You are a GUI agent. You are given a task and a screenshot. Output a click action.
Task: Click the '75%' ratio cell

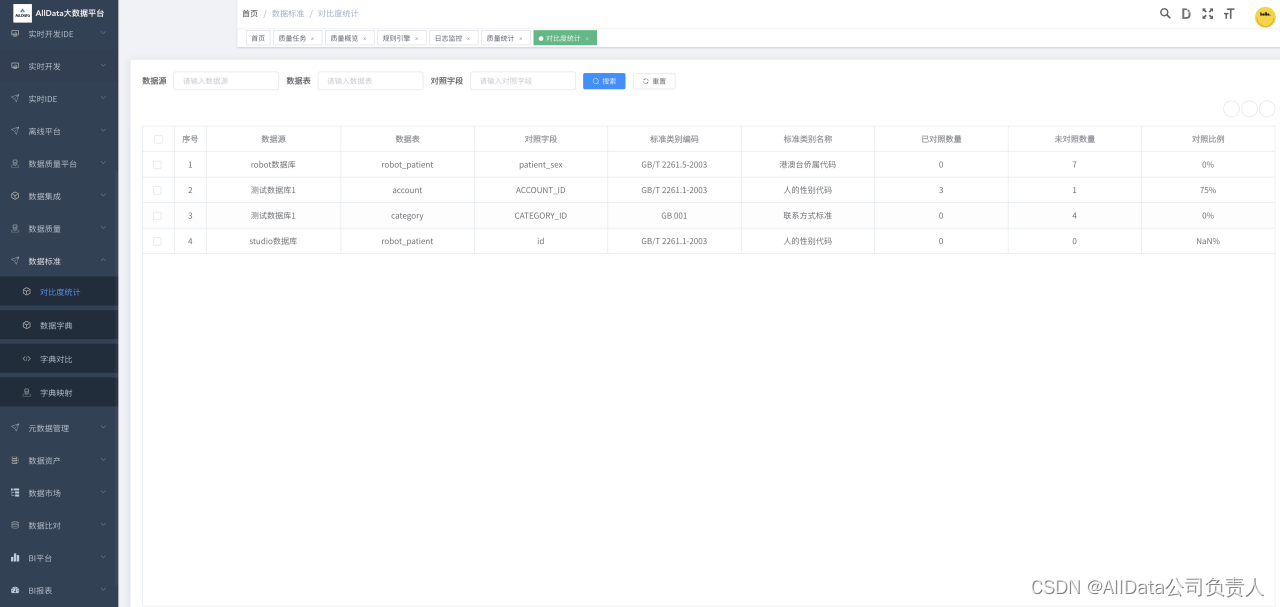point(1208,190)
